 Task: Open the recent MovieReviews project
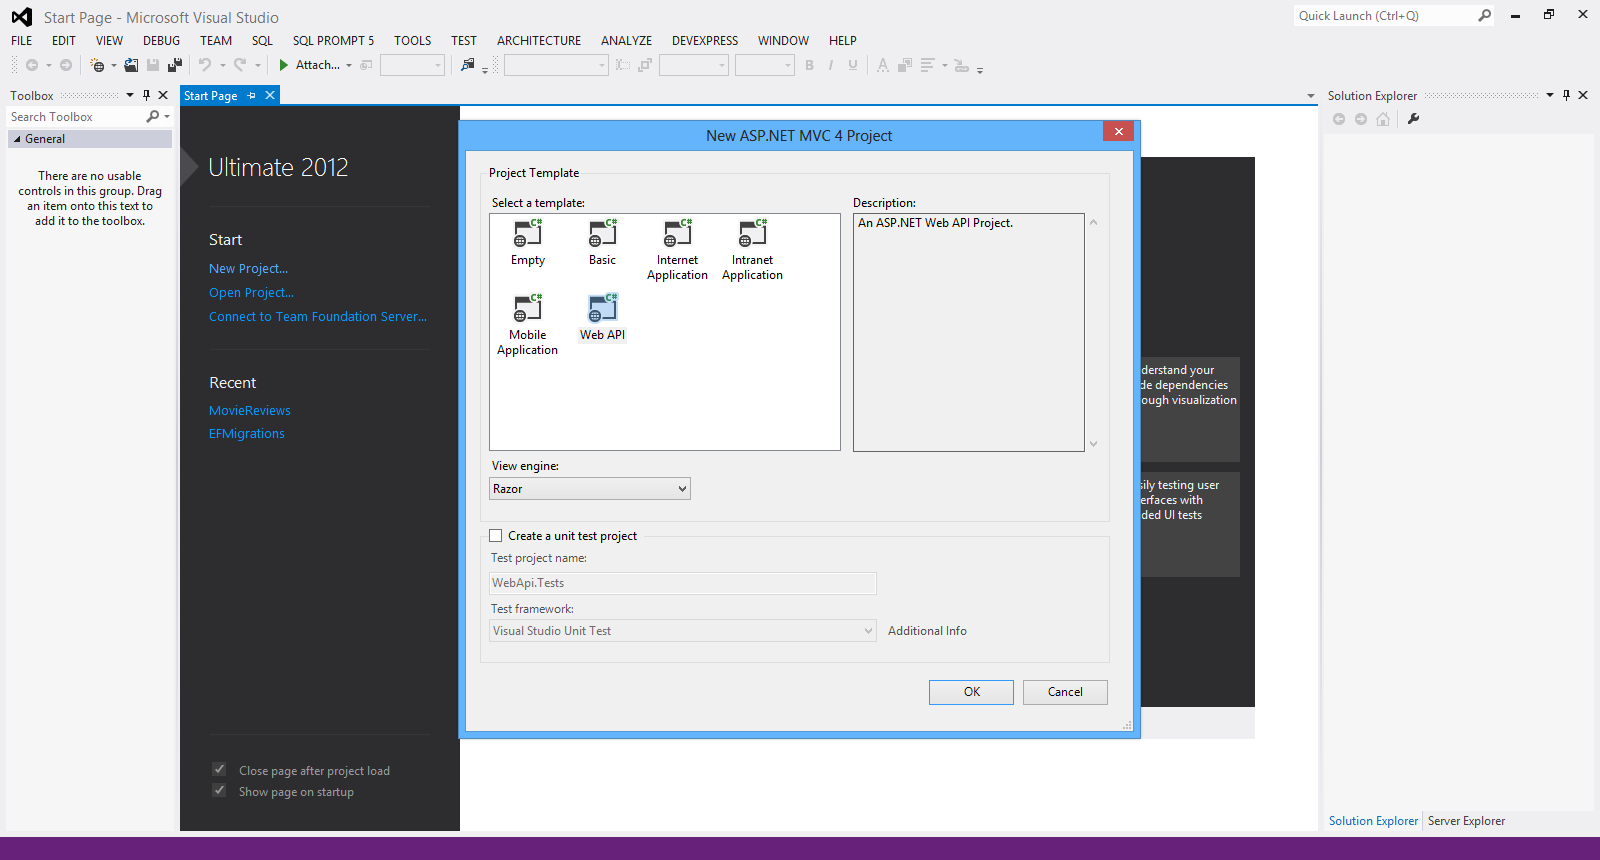click(250, 411)
